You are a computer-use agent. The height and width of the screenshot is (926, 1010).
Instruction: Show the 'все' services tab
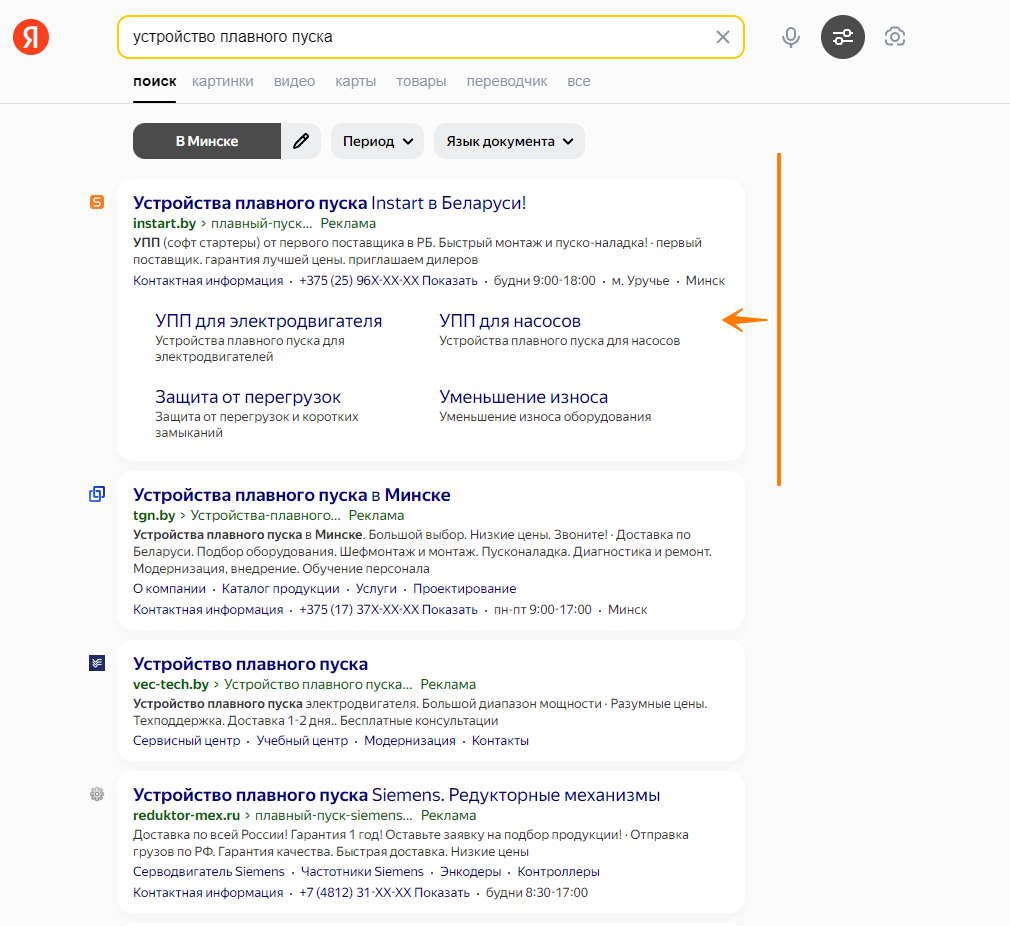[x=578, y=81]
